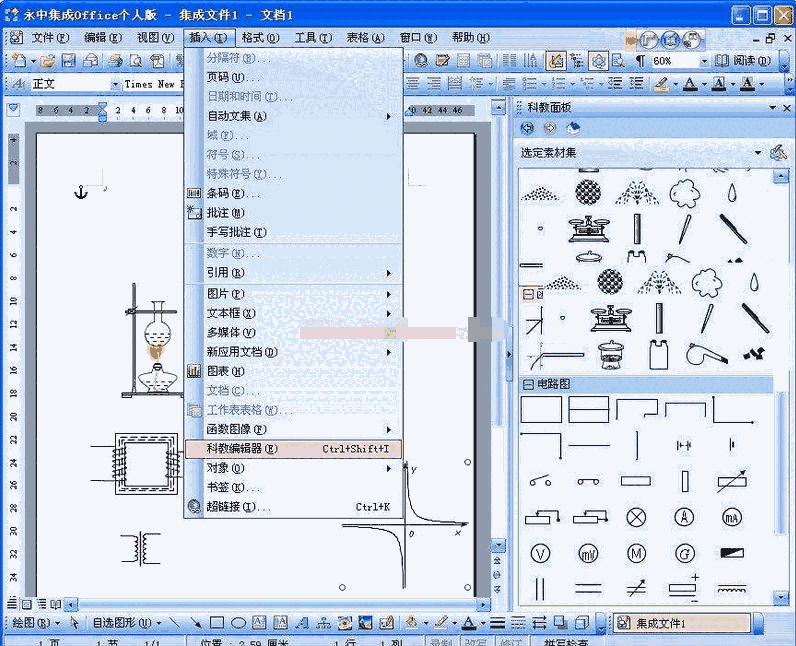Collapse the 电路图 section
This screenshot has height=646, width=796.
(528, 385)
